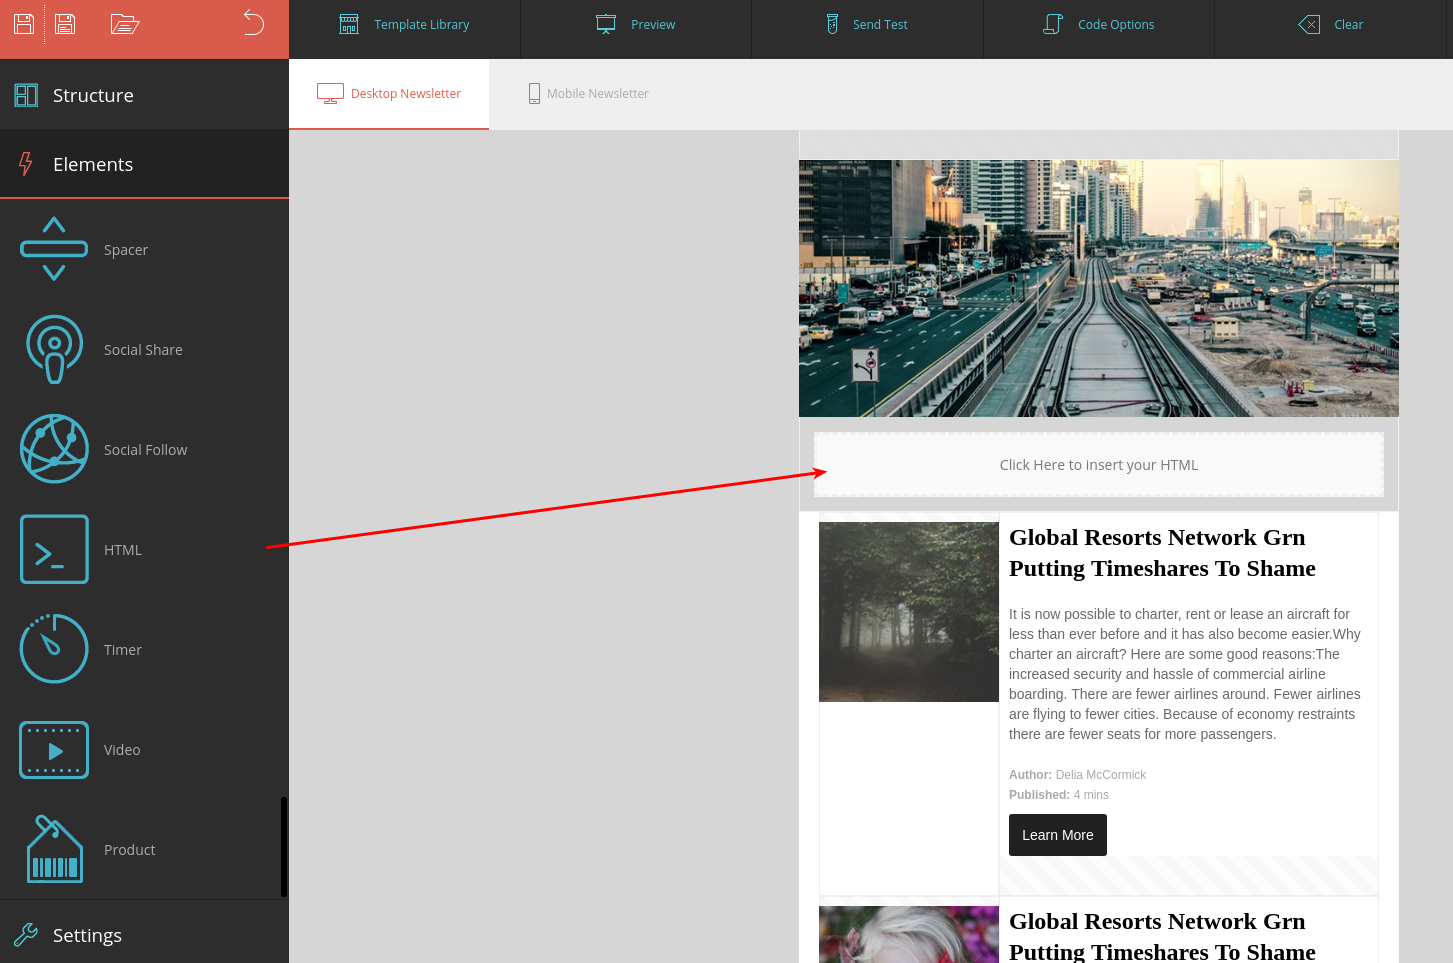Click the Code Options icon
The image size is (1453, 963).
[1053, 24]
